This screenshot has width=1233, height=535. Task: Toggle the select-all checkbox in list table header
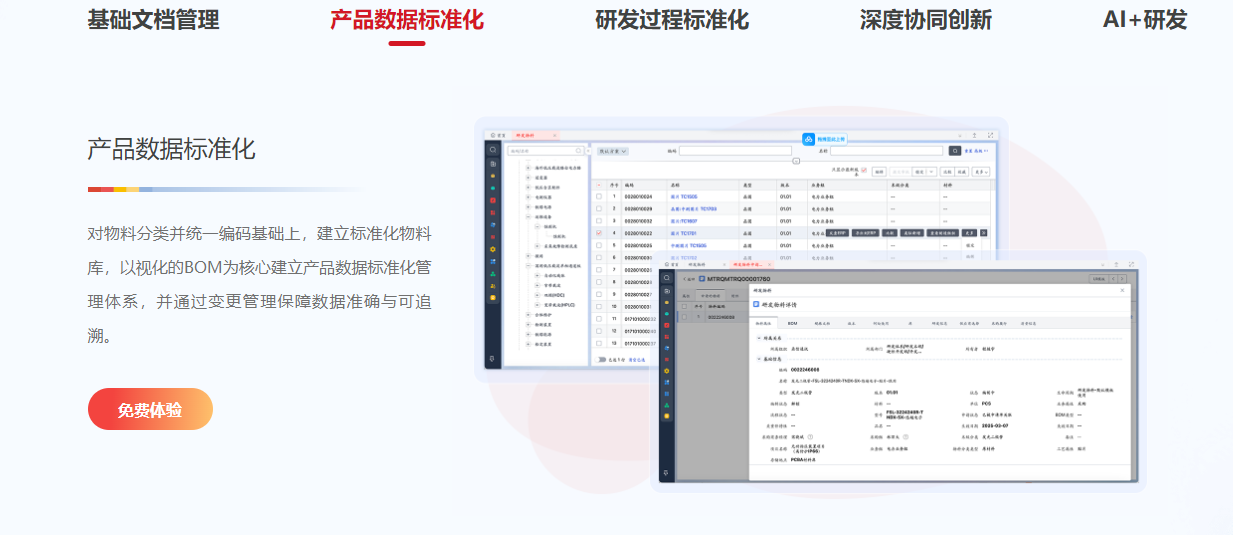pyautogui.click(x=599, y=185)
